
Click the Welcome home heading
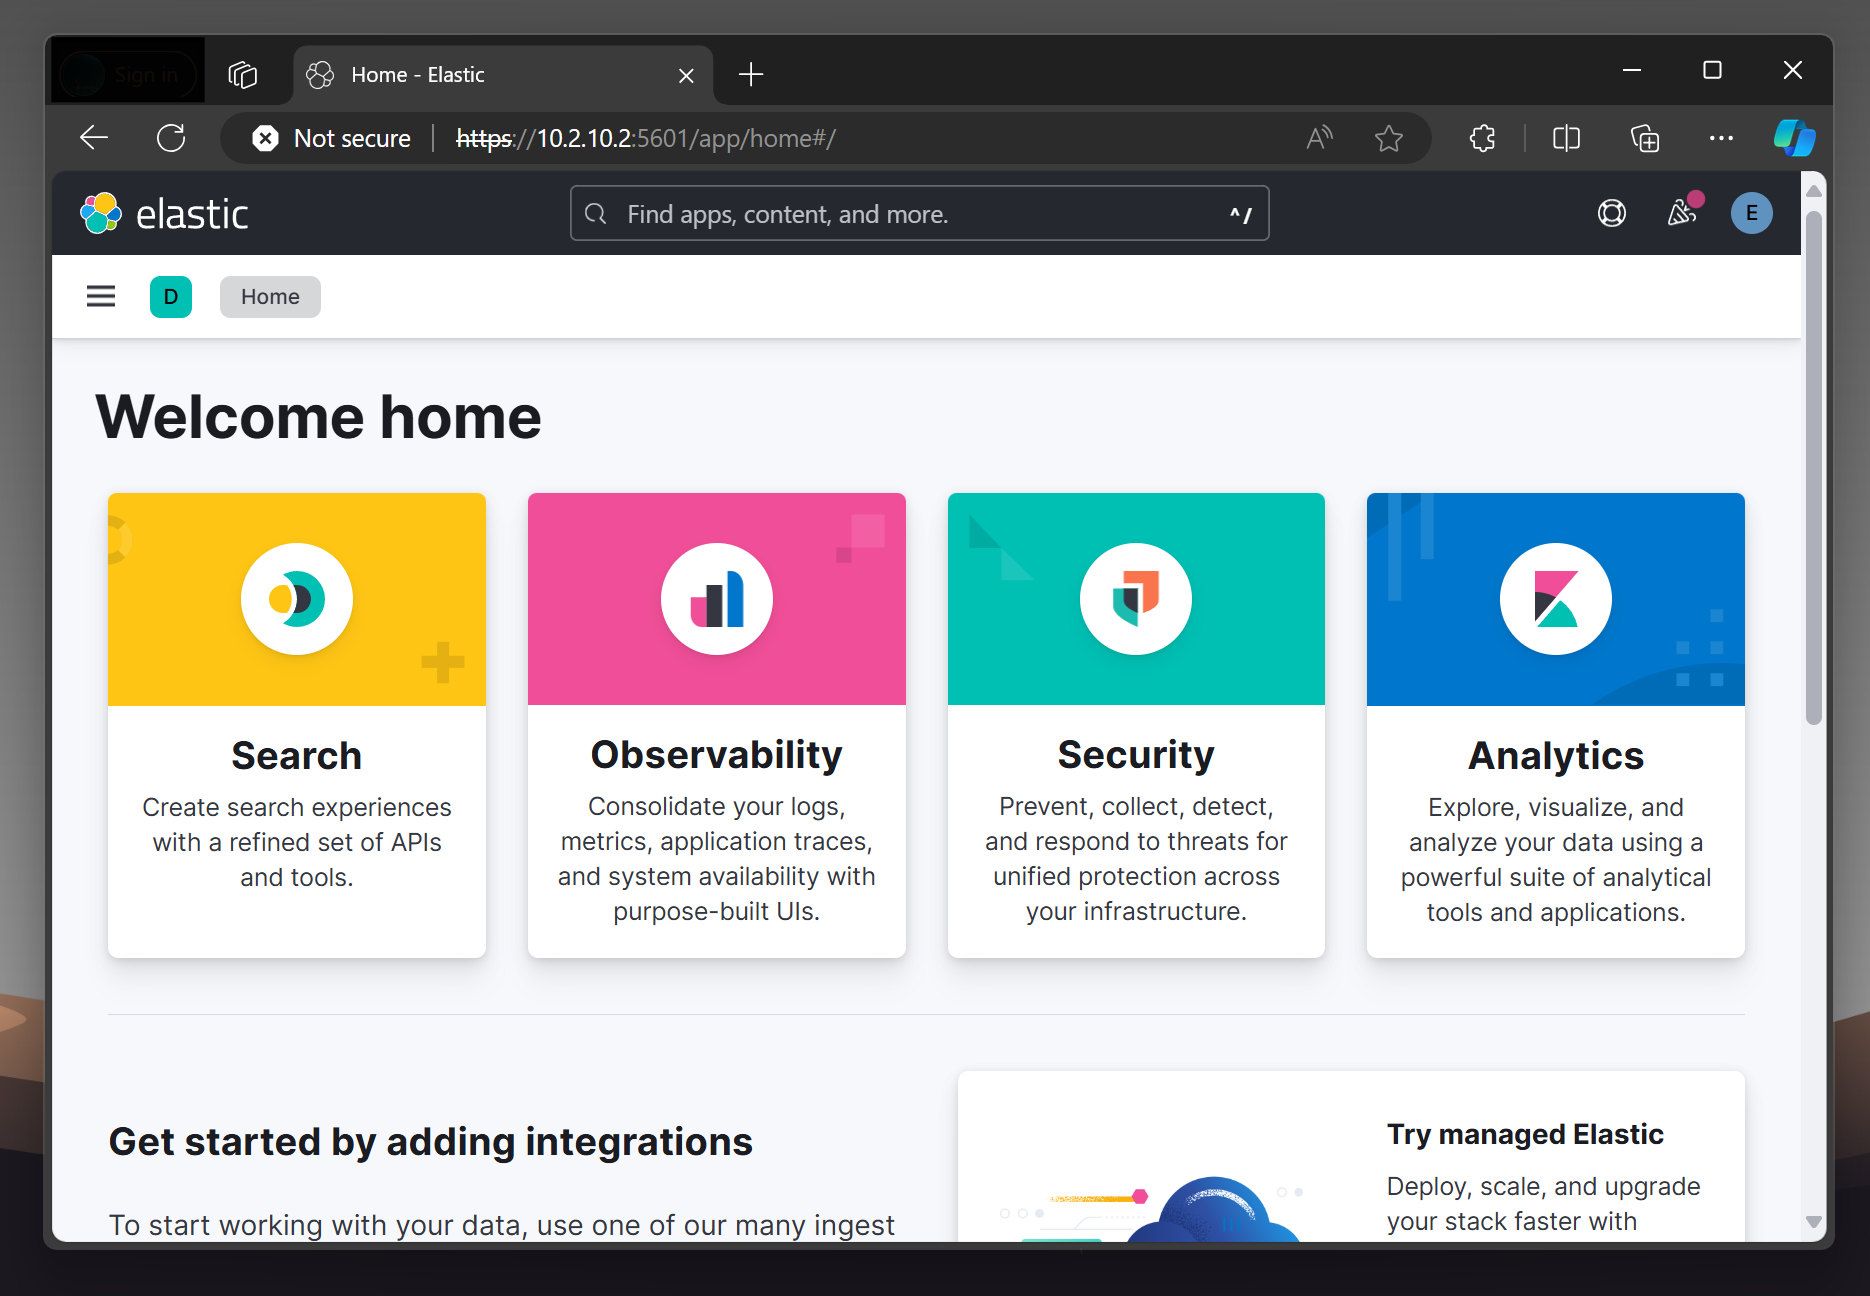click(318, 417)
